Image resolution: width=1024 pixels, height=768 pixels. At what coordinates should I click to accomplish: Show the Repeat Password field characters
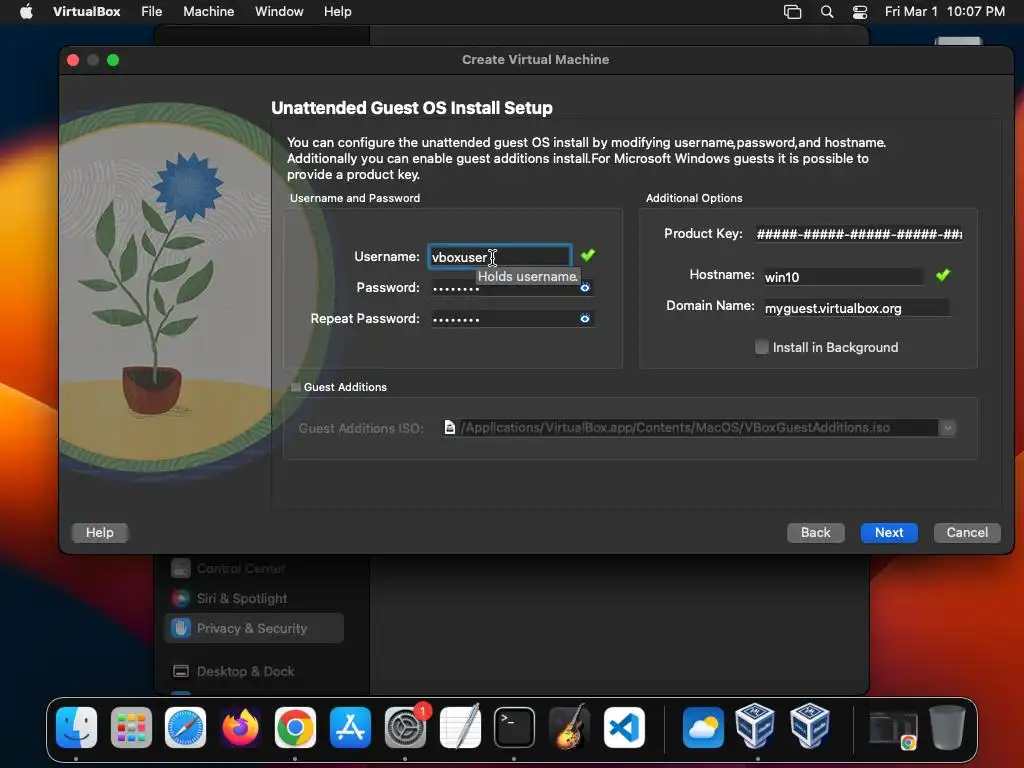(x=584, y=318)
